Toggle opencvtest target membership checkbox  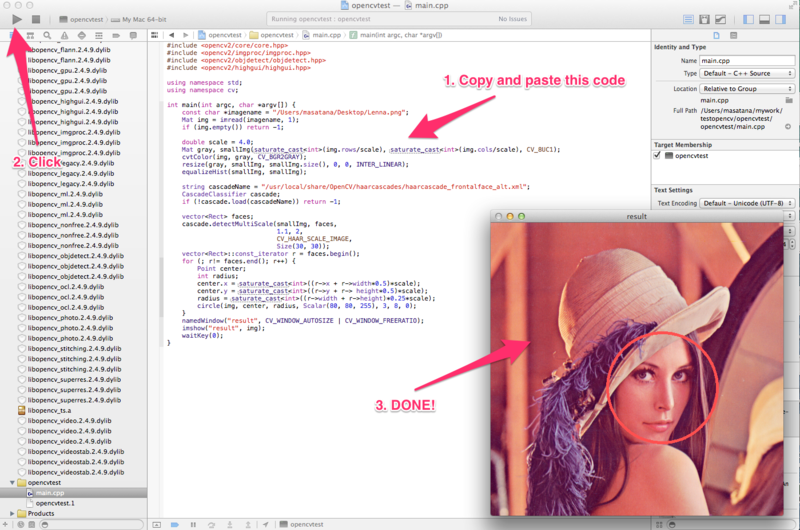(657, 156)
